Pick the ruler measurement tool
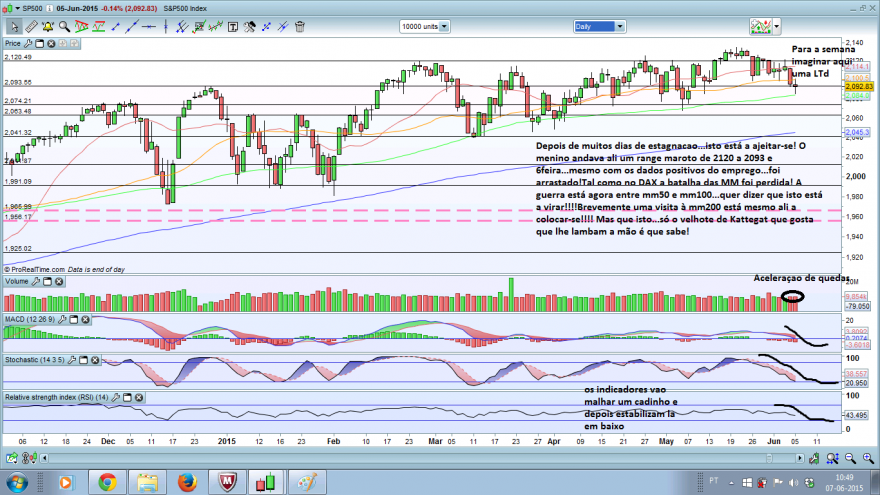Viewport: 880px width, 495px height. tap(31, 26)
